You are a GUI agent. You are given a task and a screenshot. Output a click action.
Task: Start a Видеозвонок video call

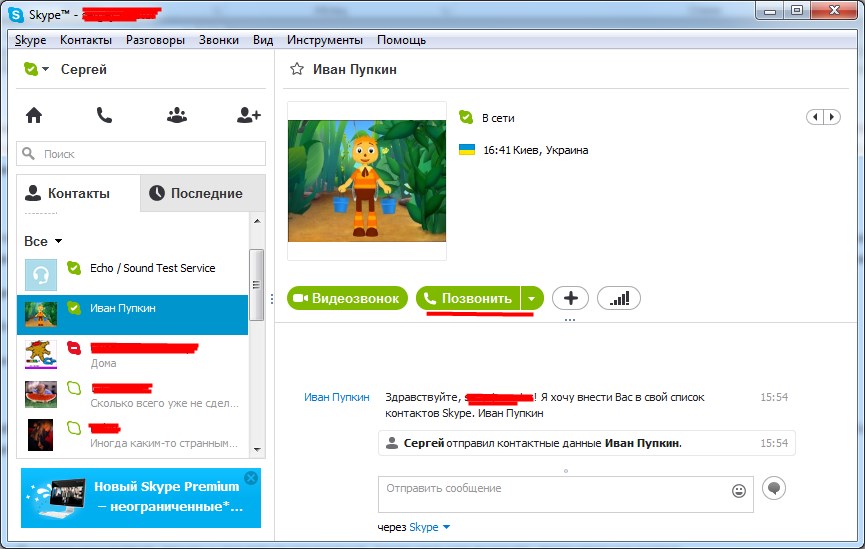click(348, 299)
